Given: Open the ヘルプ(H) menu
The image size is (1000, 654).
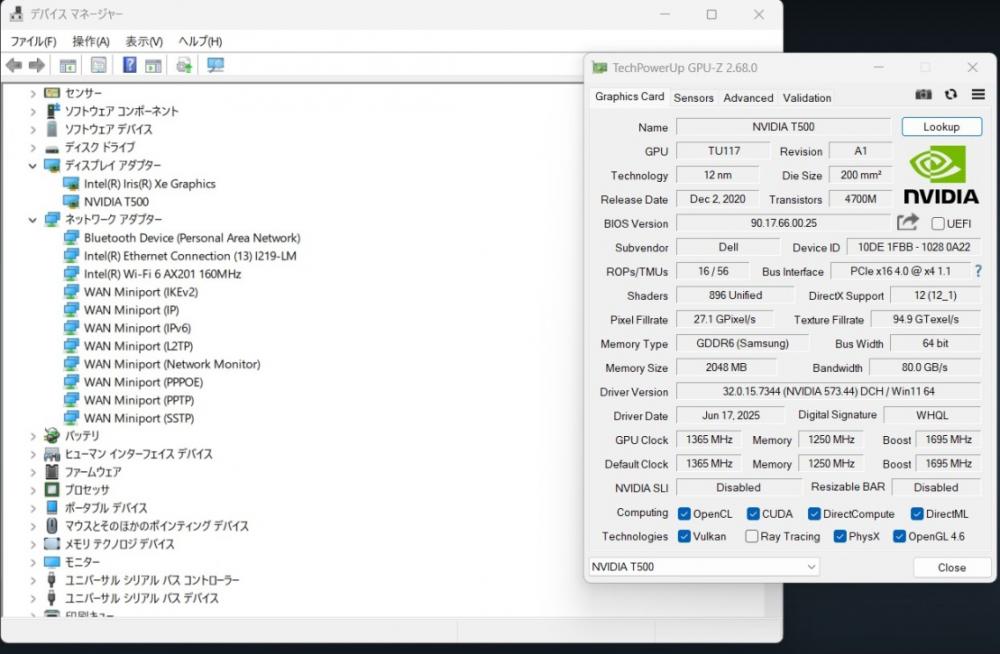Looking at the screenshot, I should pos(200,41).
